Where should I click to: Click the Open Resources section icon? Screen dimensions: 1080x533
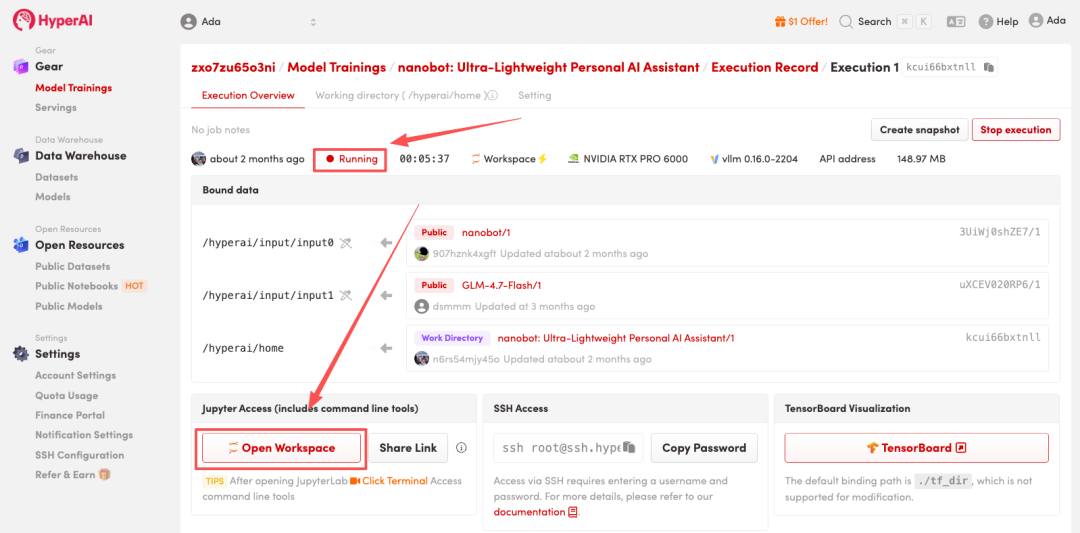(21, 245)
